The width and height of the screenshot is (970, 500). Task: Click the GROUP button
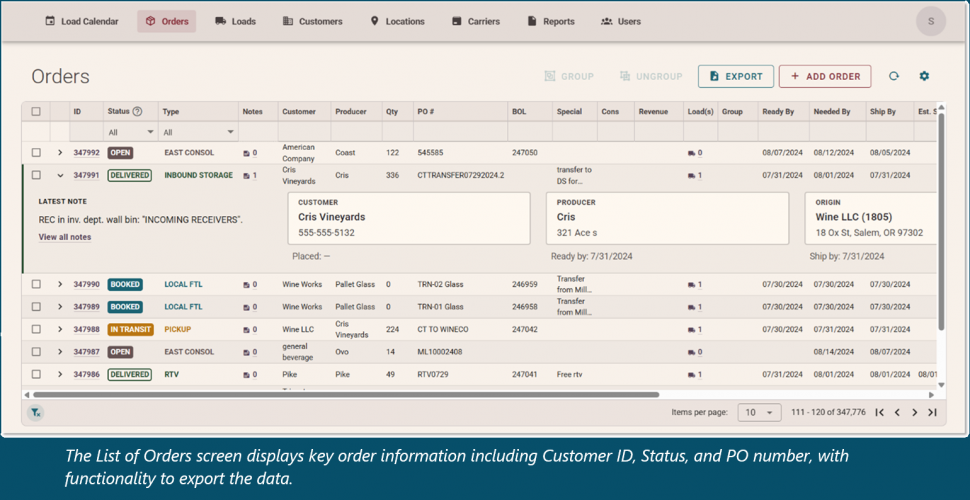point(569,76)
